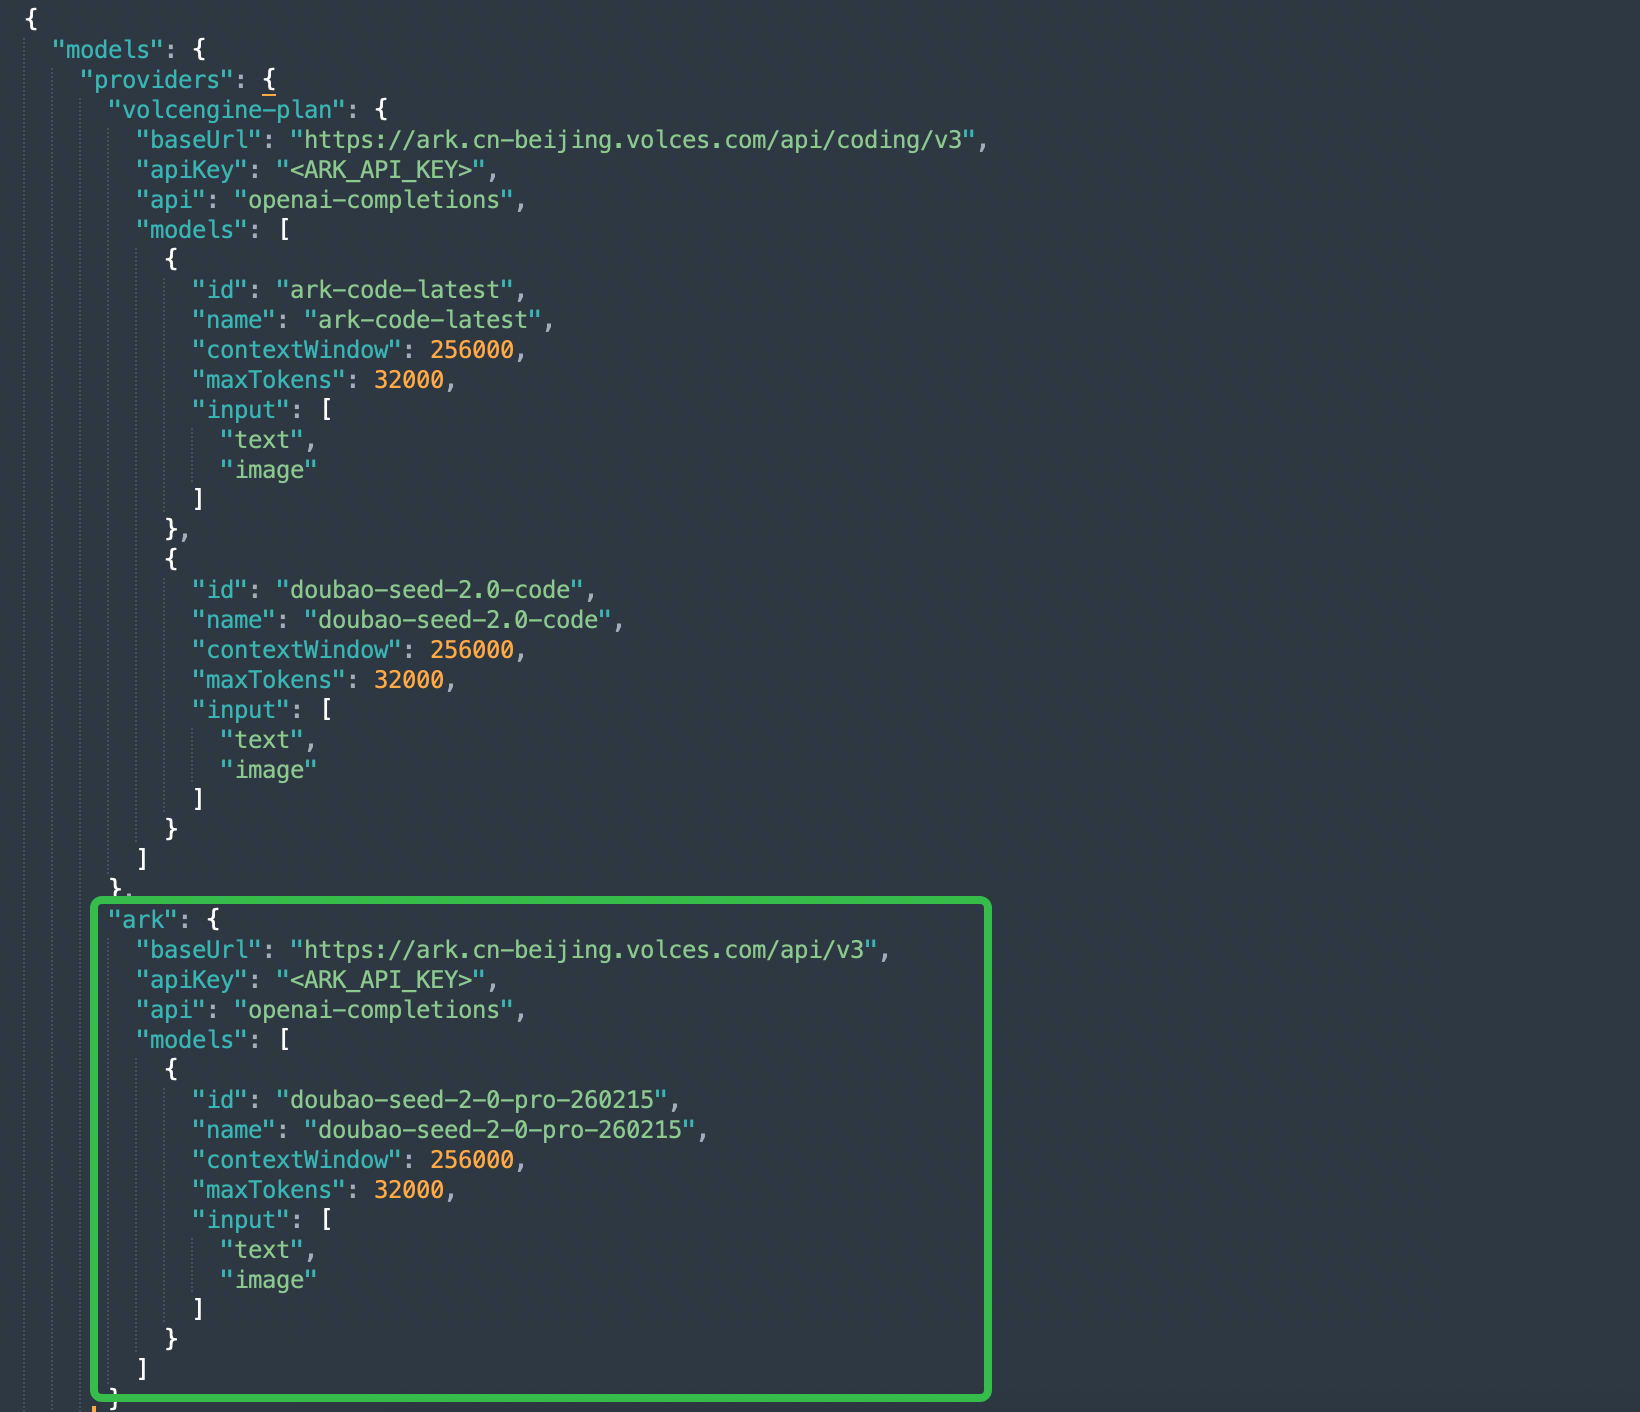1640x1412 pixels.
Task: Click the "doubao-seed-2-0-pro-260215" name value
Action: pyautogui.click(x=499, y=1130)
